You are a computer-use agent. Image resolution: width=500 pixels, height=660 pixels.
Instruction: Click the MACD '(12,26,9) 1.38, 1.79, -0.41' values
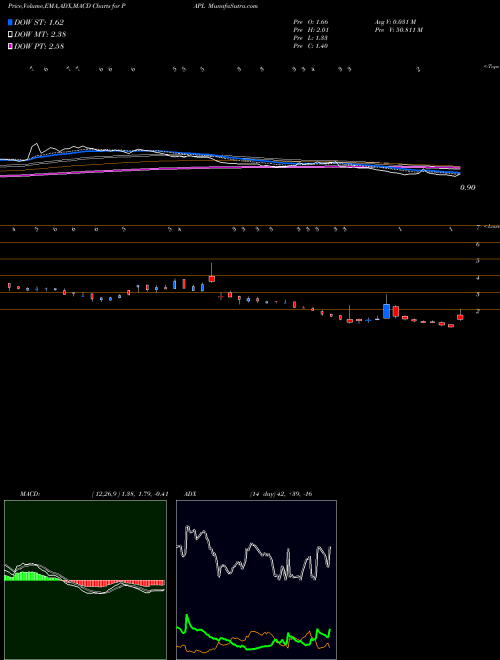point(130,494)
